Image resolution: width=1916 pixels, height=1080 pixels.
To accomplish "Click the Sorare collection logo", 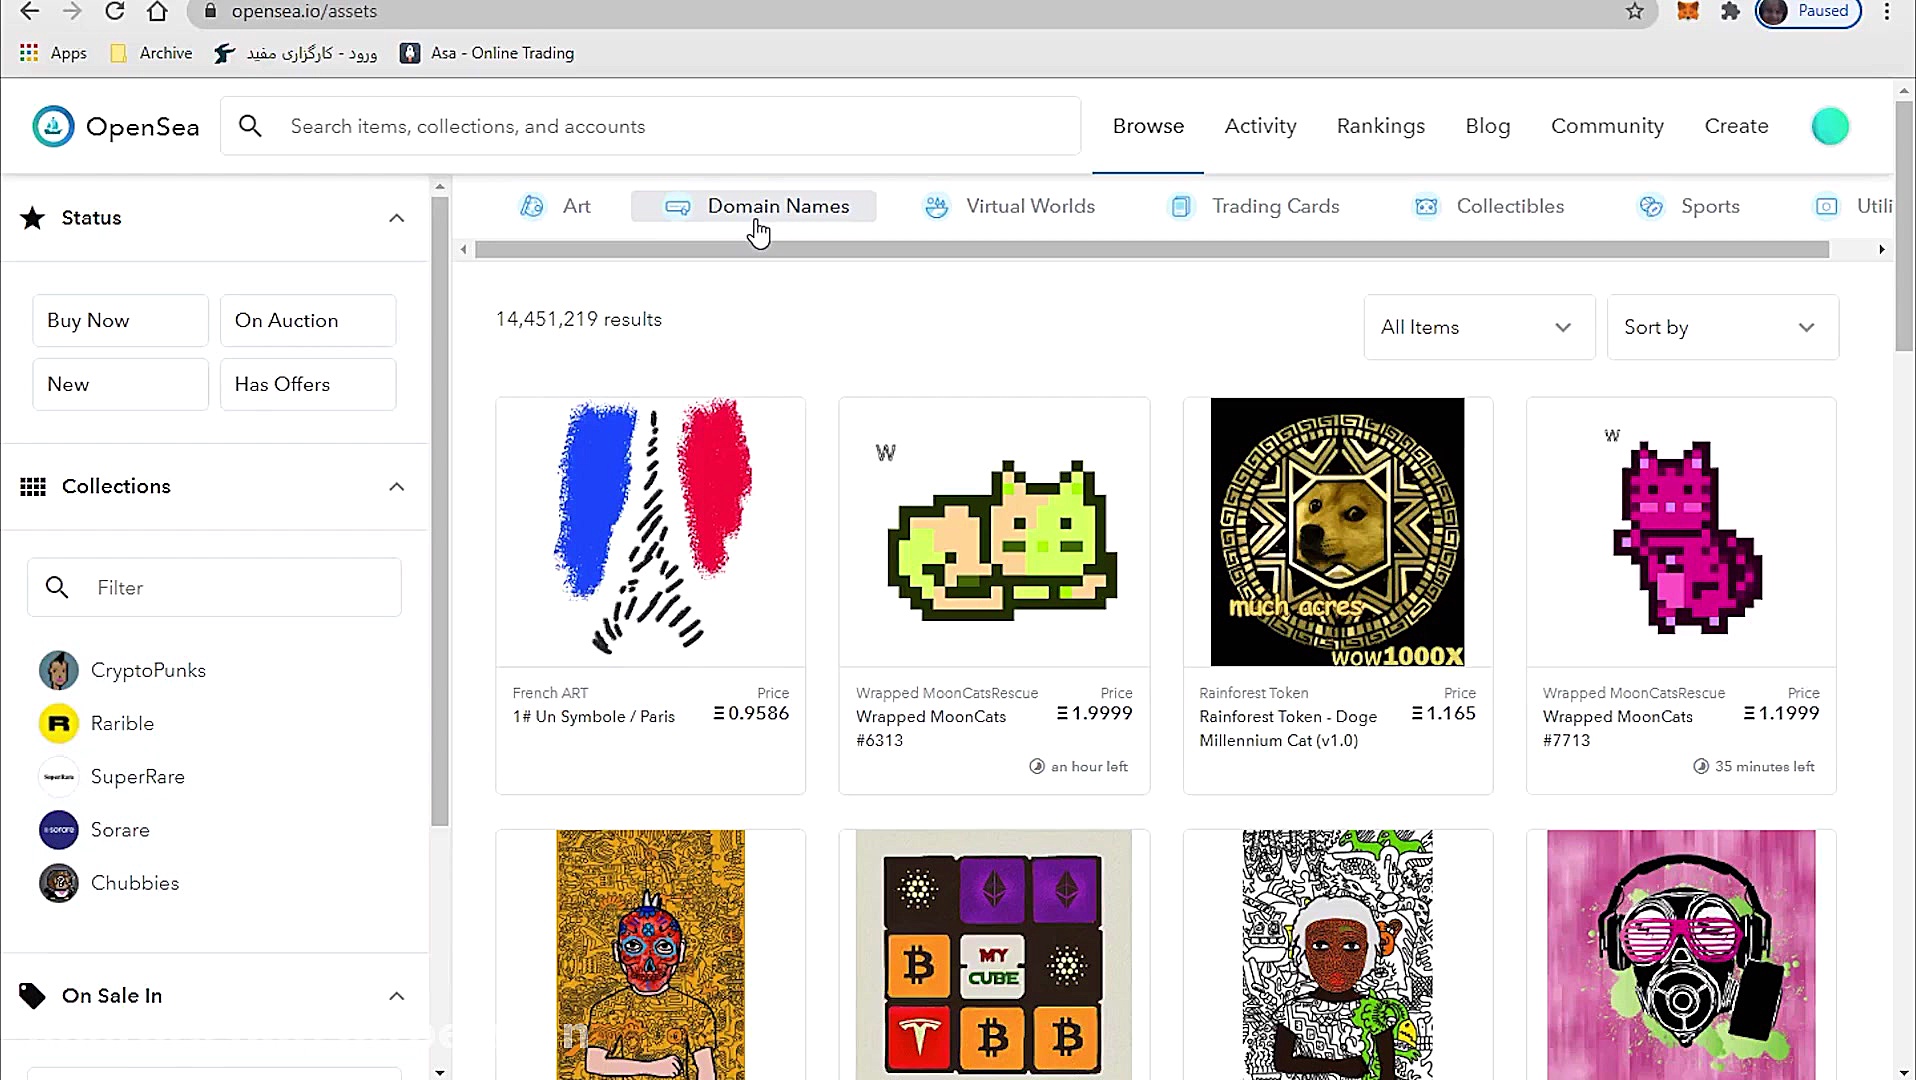I will (59, 830).
